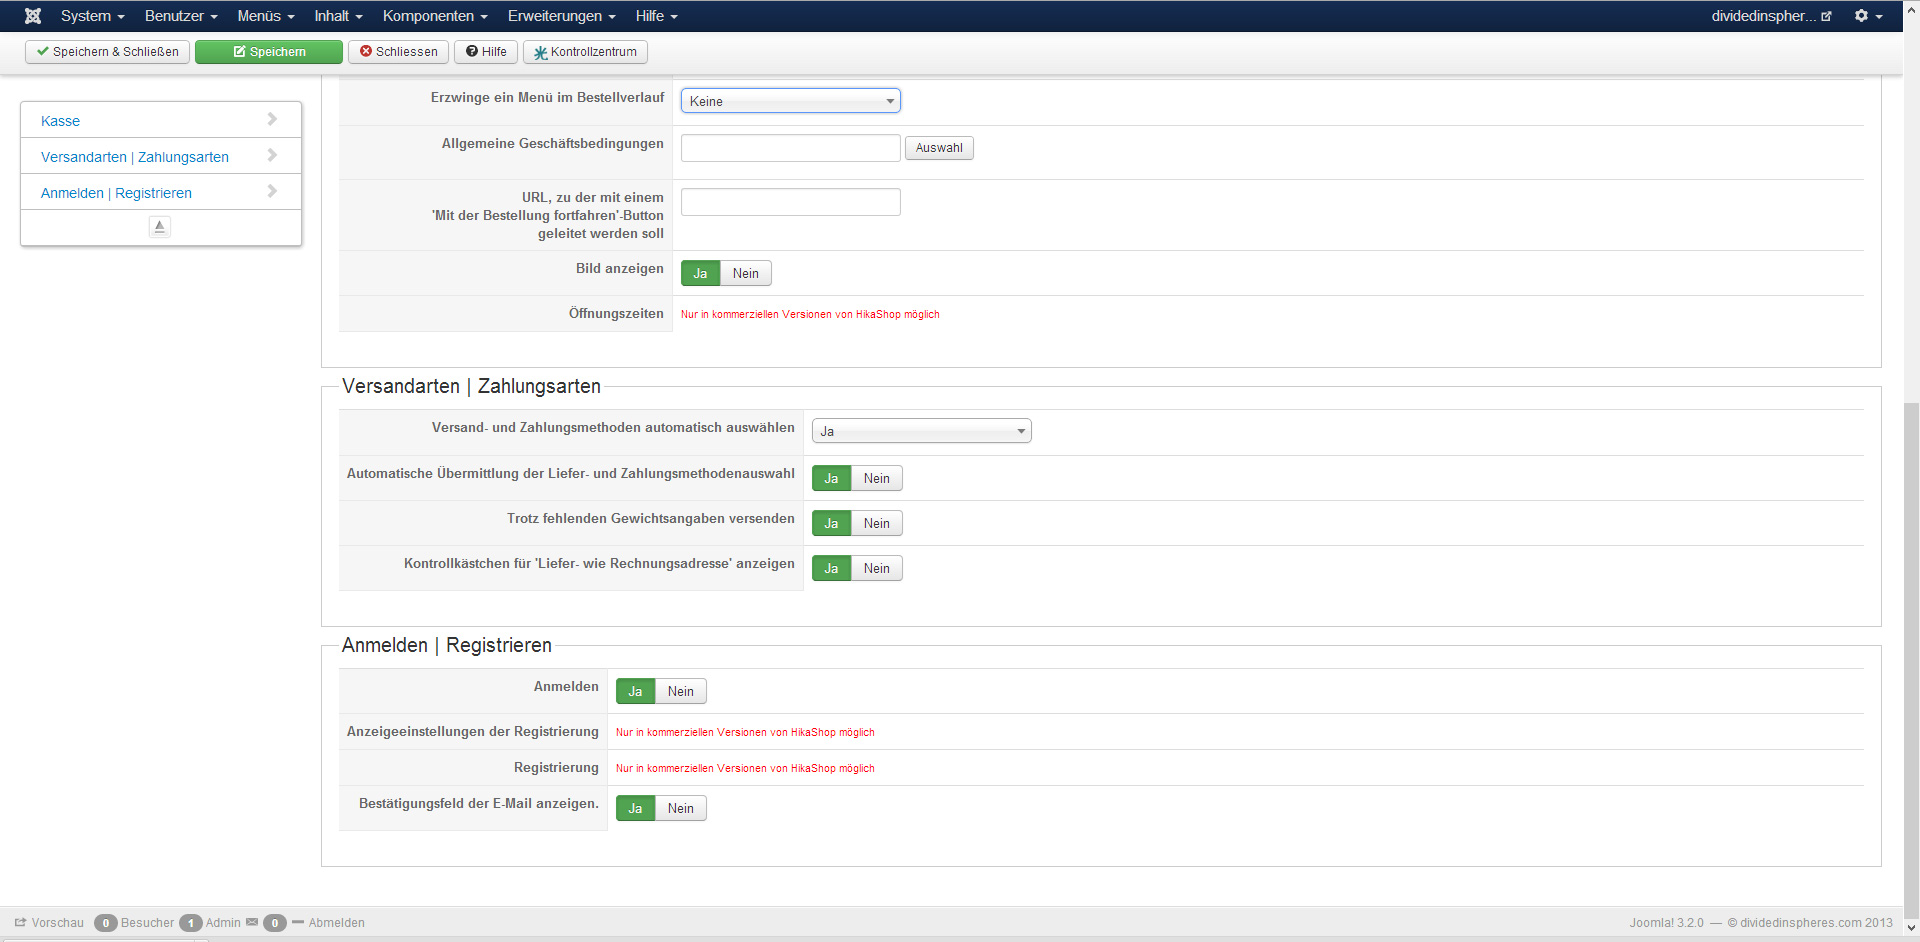This screenshot has height=942, width=1920.
Task: Open the Komponenten menu
Action: [435, 16]
